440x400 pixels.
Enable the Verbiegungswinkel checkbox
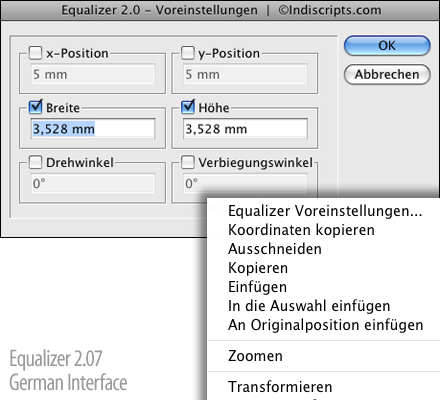(188, 162)
